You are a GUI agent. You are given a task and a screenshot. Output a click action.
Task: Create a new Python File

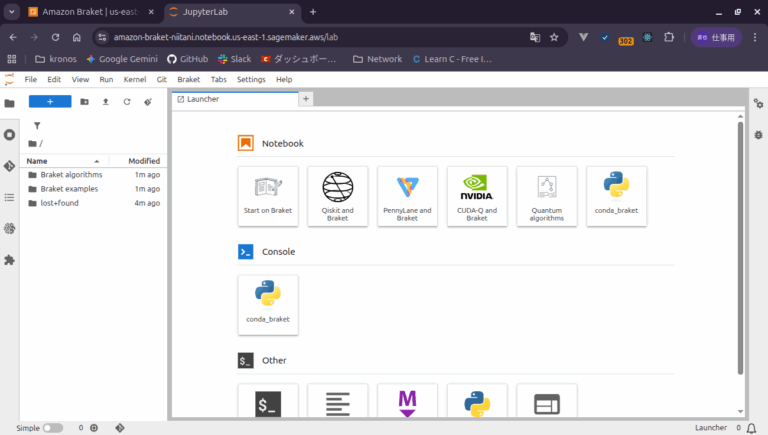tap(477, 401)
